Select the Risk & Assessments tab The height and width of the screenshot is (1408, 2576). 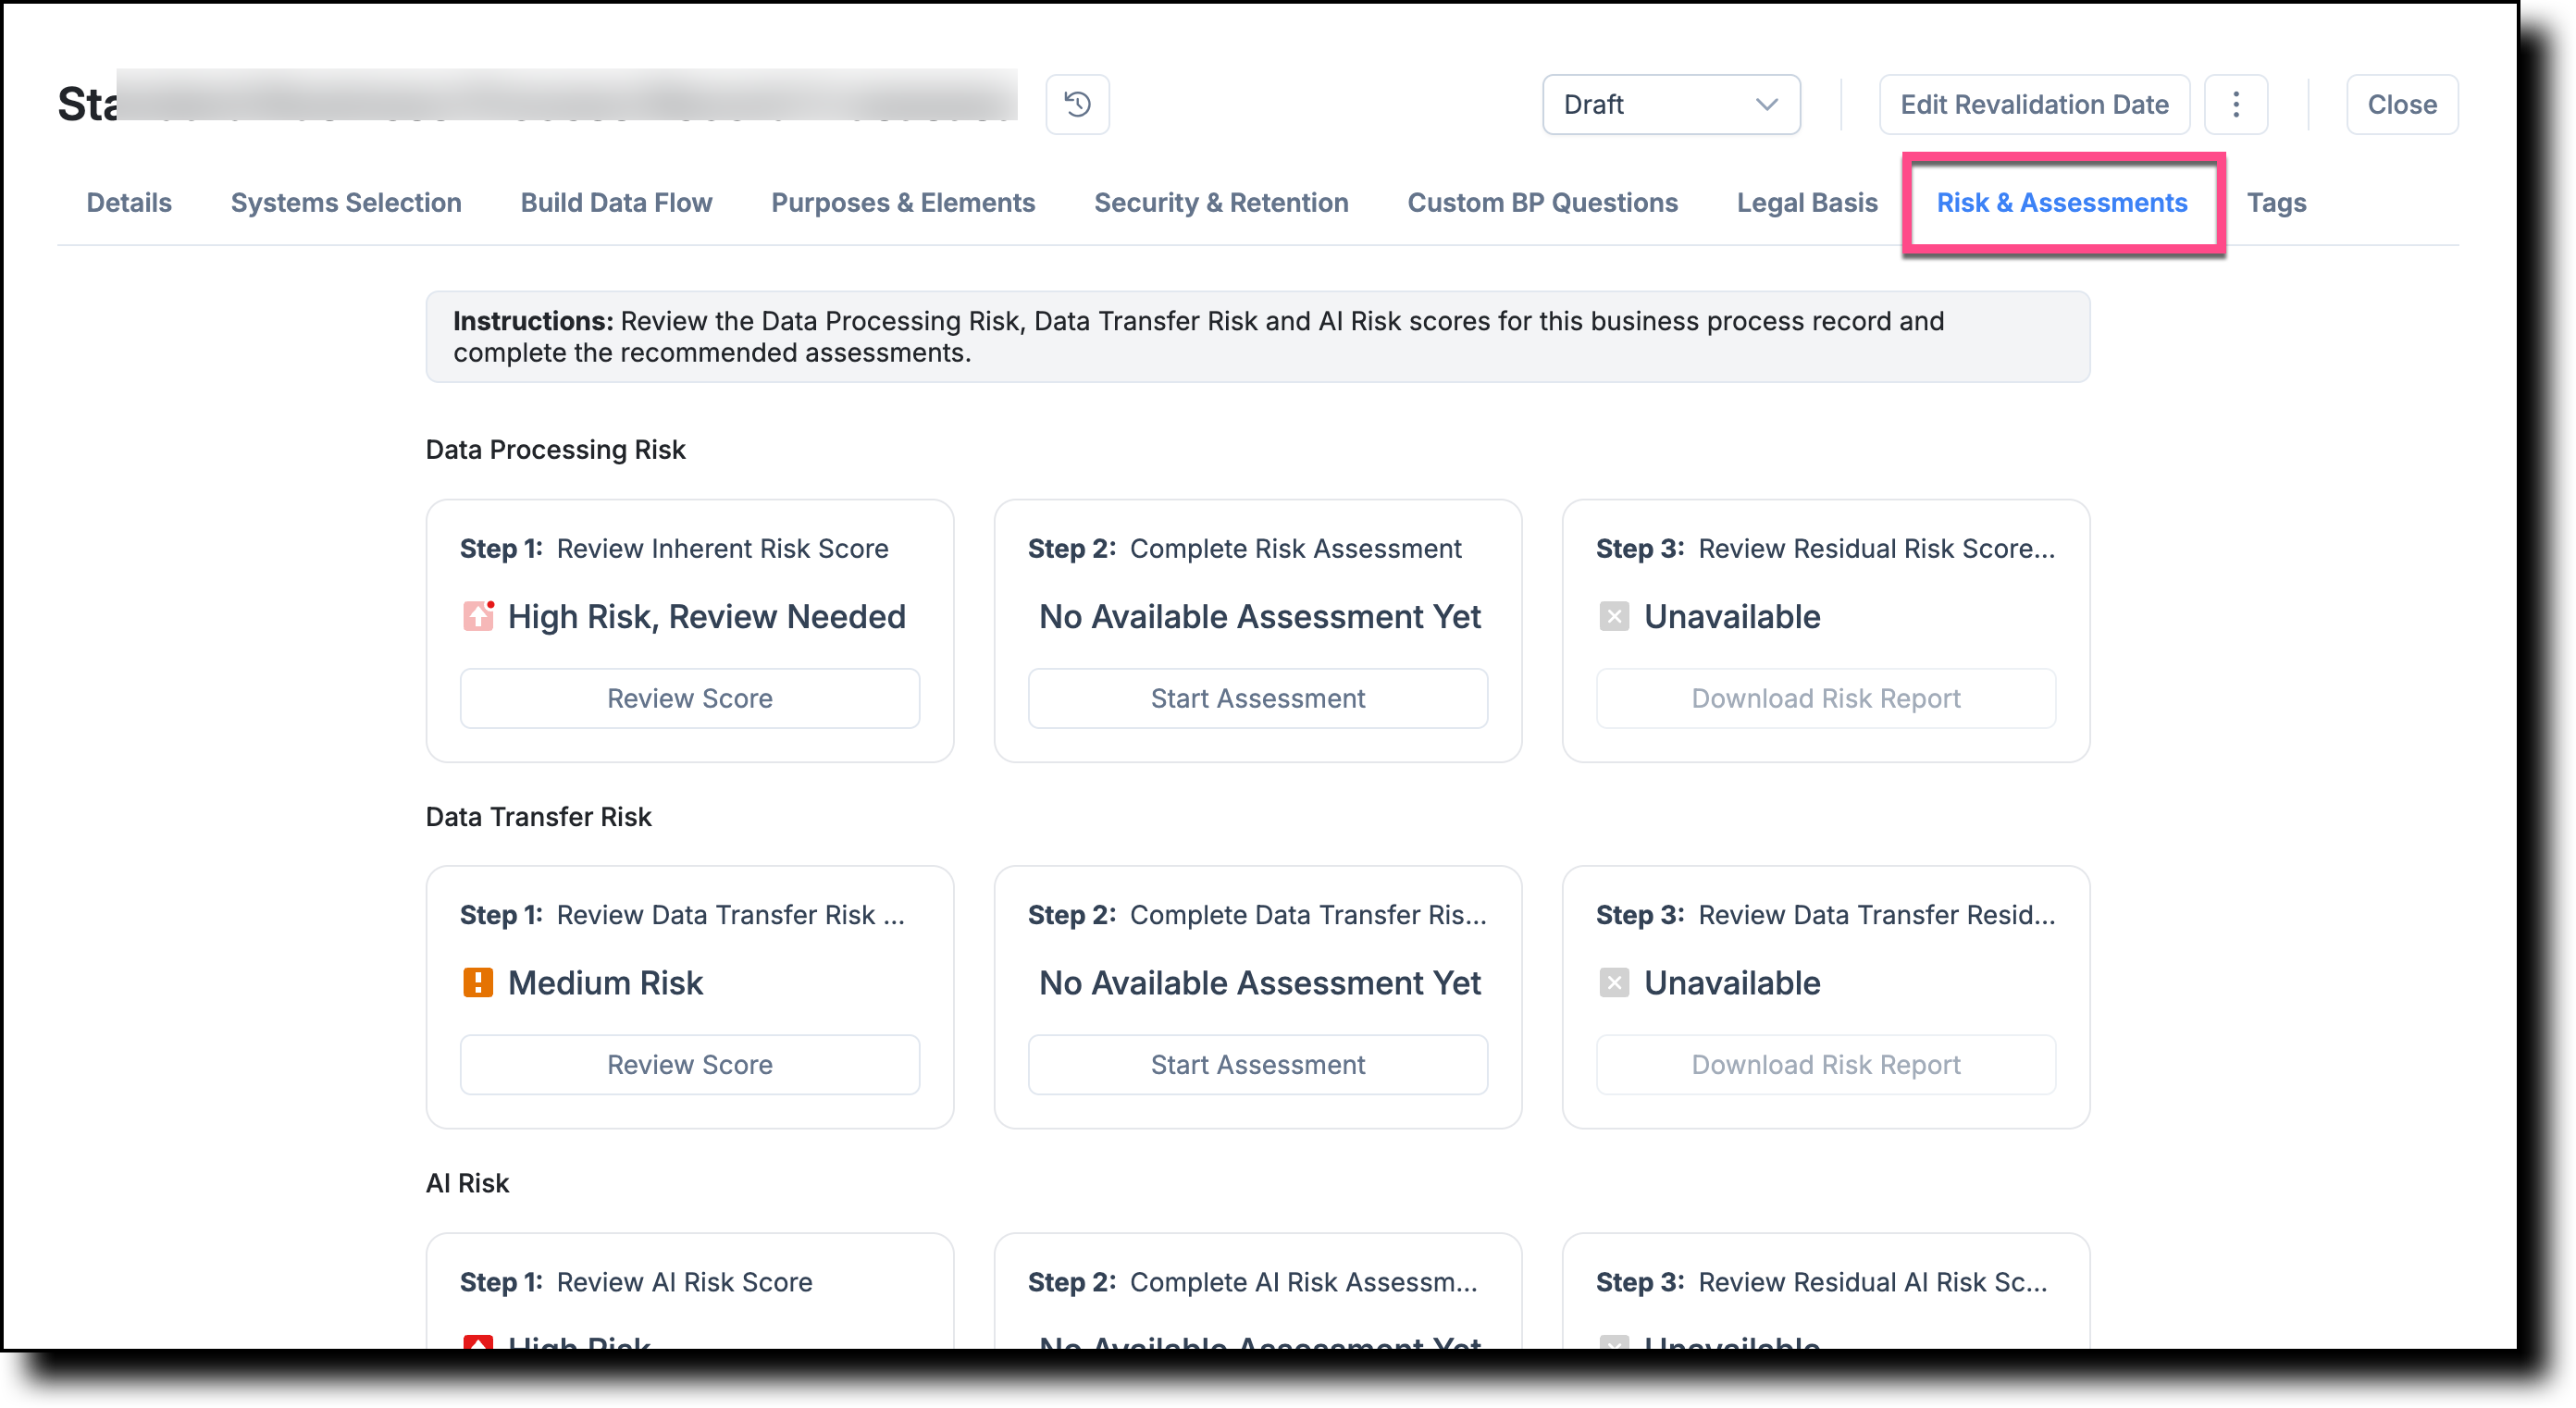pyautogui.click(x=2062, y=202)
